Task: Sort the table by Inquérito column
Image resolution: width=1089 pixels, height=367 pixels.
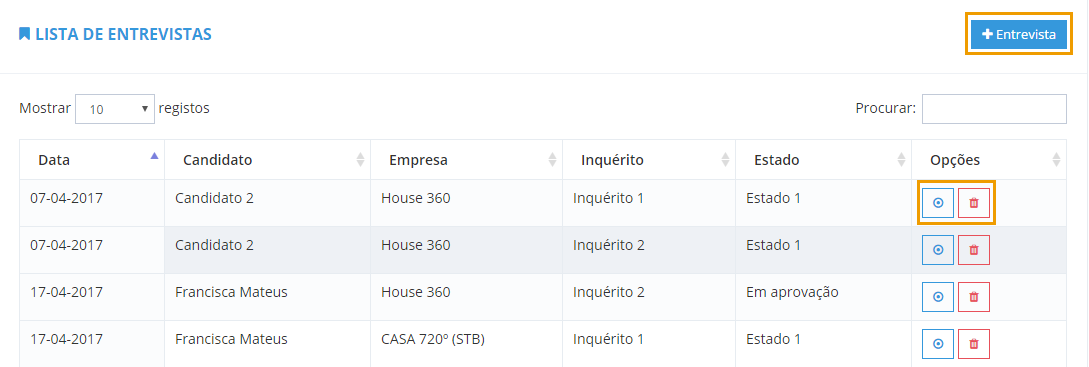Action: (649, 160)
